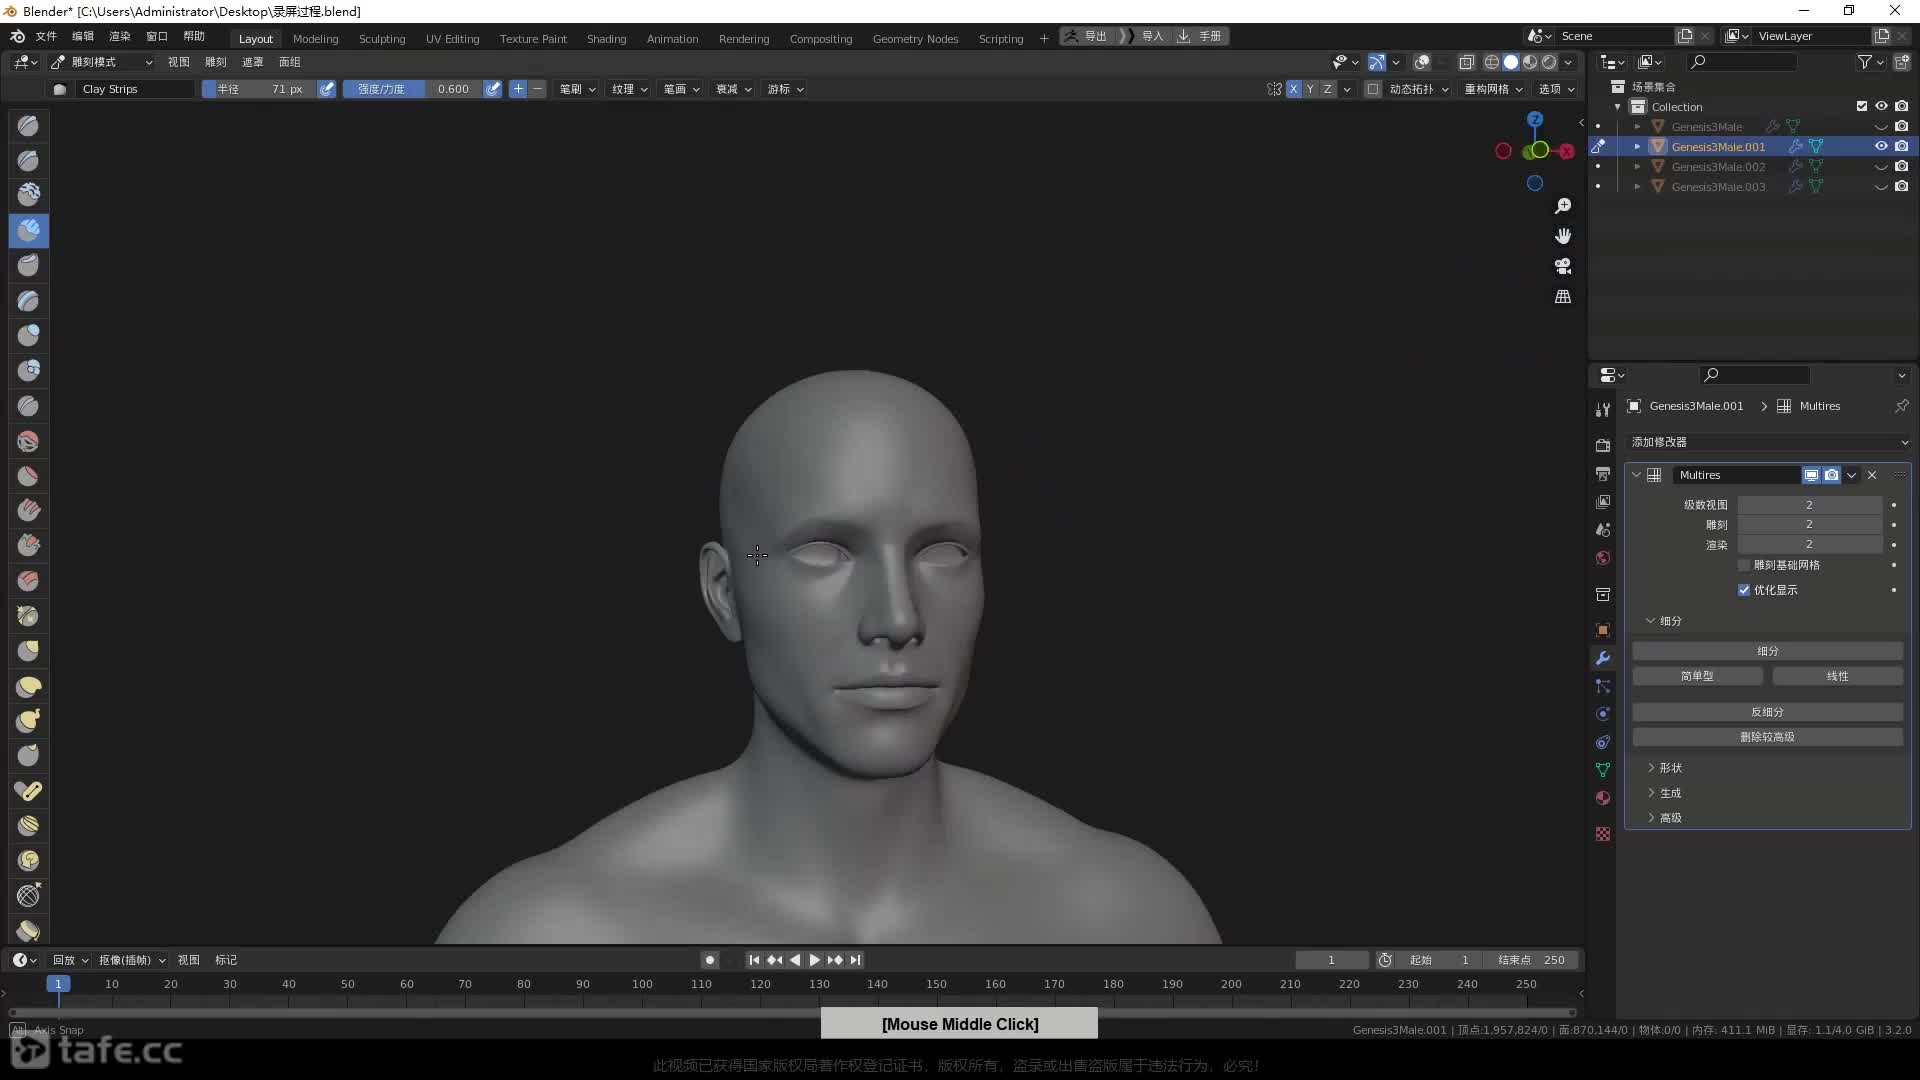
Task: Toggle strength pressure sensitivity pen icon
Action: (493, 89)
